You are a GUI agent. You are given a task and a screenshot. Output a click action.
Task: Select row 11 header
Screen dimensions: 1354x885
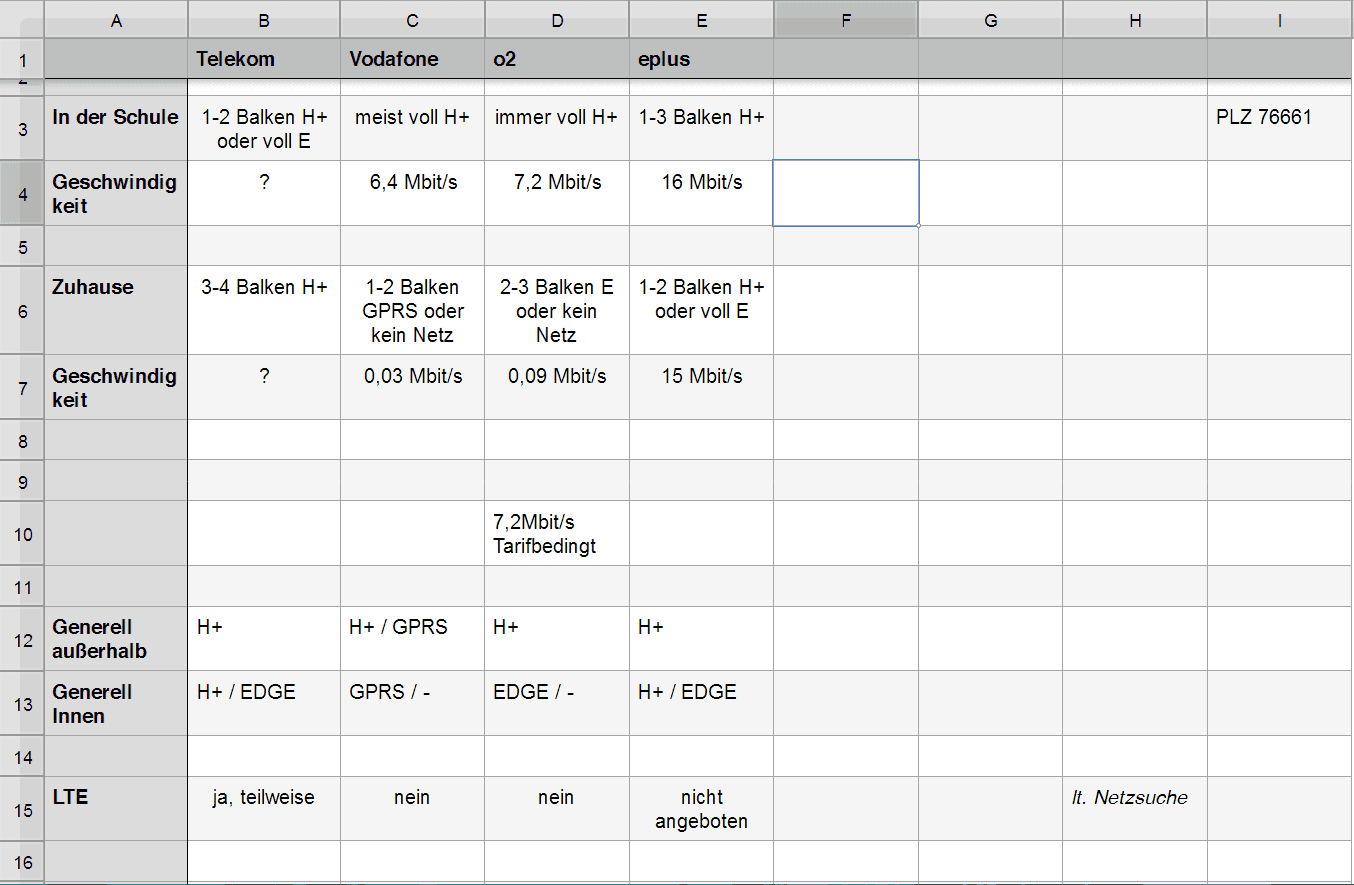22,586
